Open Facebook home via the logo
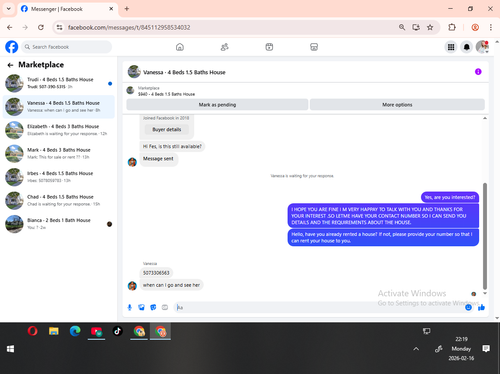 tap(12, 47)
